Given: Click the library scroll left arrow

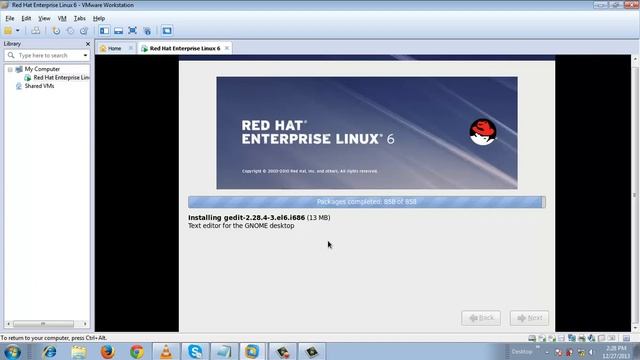Looking at the screenshot, I should coord(9,324).
